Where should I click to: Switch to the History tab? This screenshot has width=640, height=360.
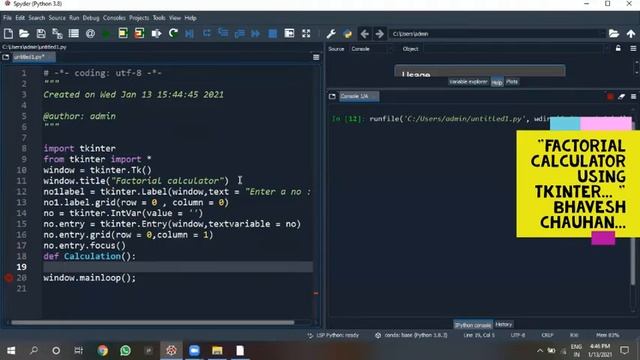pos(504,324)
